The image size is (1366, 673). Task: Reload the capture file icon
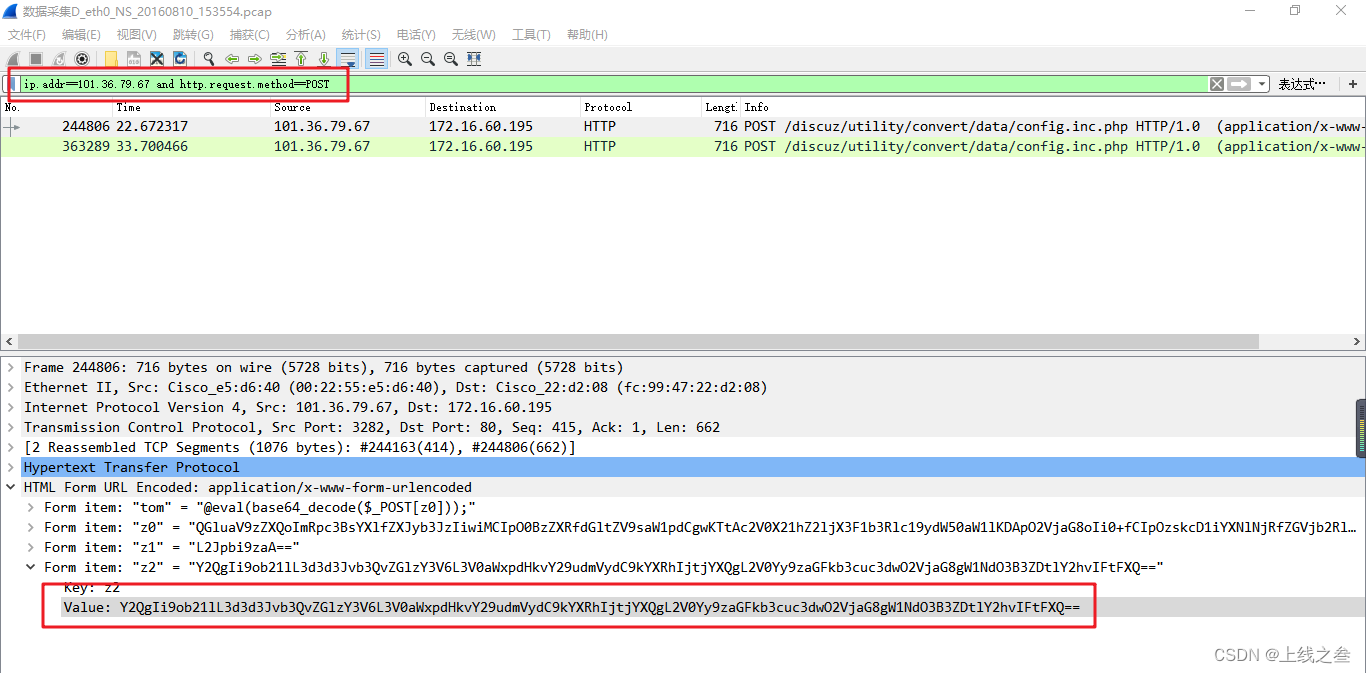pos(180,59)
